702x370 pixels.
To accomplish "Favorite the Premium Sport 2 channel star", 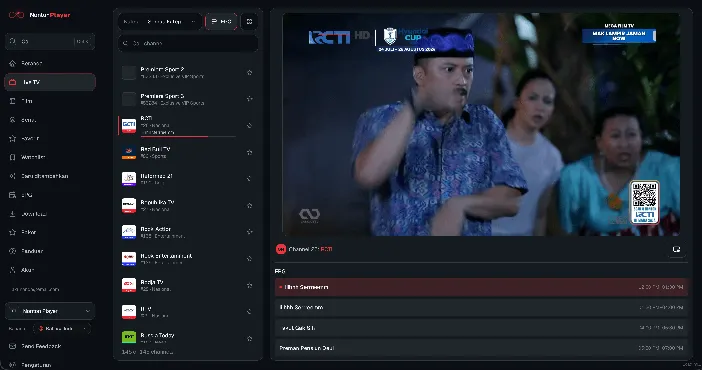I will (249, 72).
